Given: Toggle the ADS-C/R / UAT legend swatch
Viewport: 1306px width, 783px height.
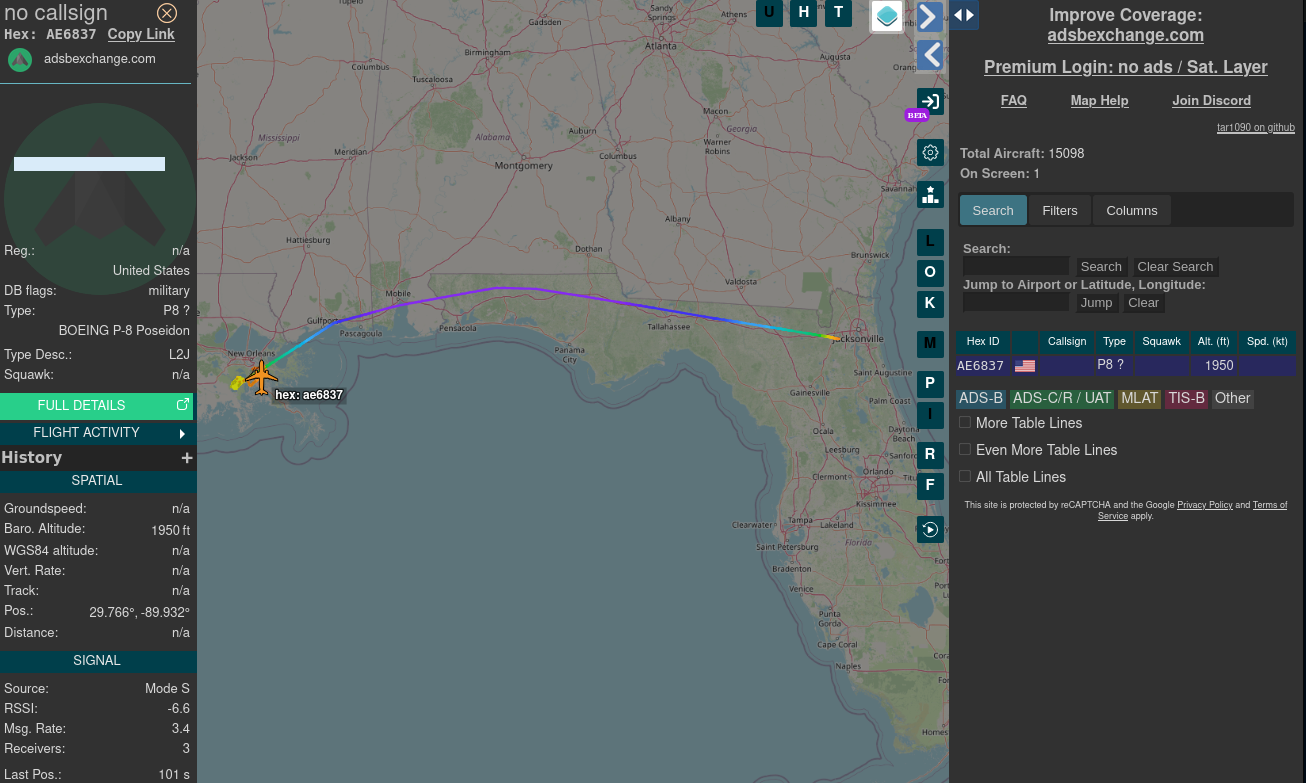Looking at the screenshot, I should (1061, 398).
